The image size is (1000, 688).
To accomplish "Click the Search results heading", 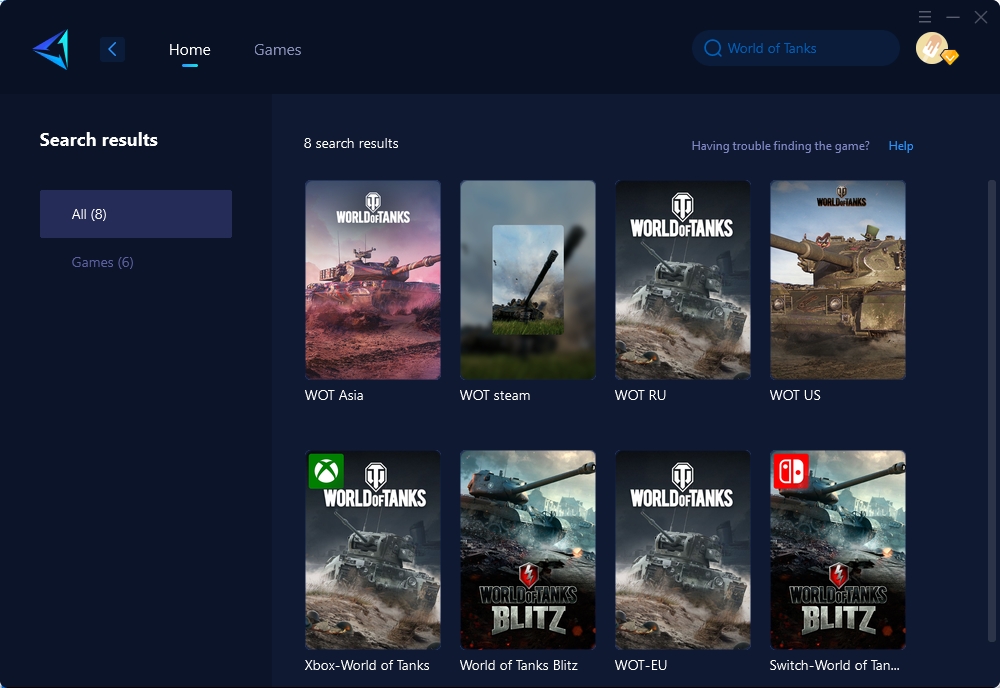I will [99, 140].
